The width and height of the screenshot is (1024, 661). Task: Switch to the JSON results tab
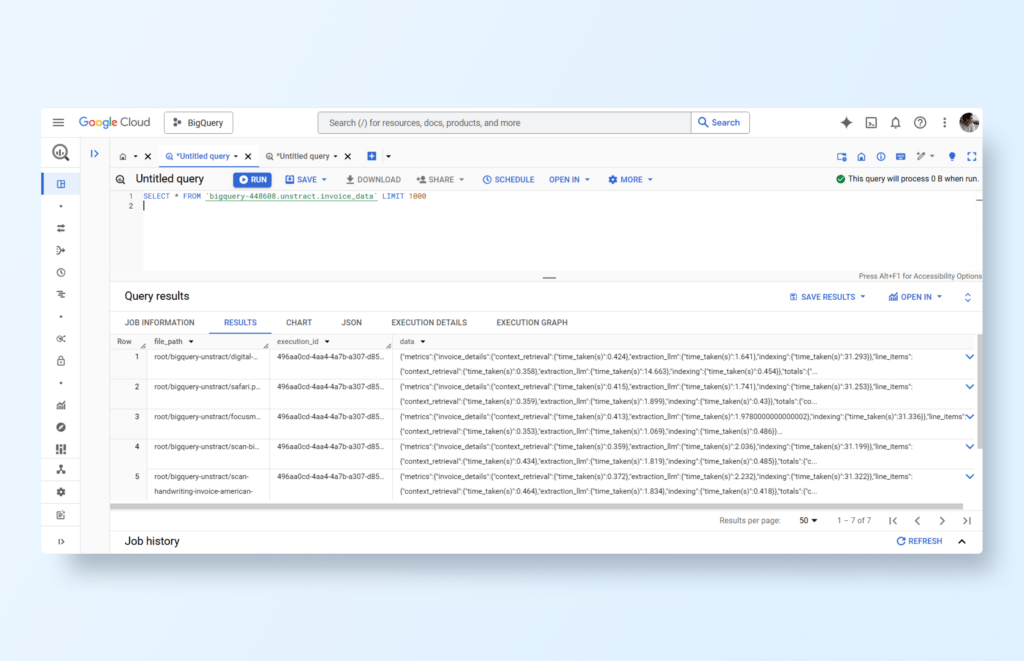point(351,323)
